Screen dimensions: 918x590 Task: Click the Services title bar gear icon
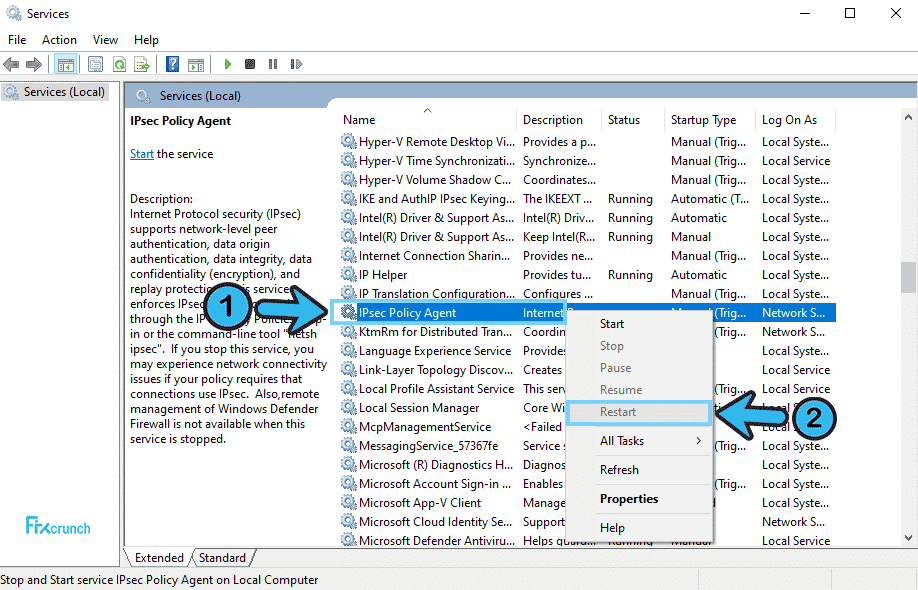click(13, 13)
